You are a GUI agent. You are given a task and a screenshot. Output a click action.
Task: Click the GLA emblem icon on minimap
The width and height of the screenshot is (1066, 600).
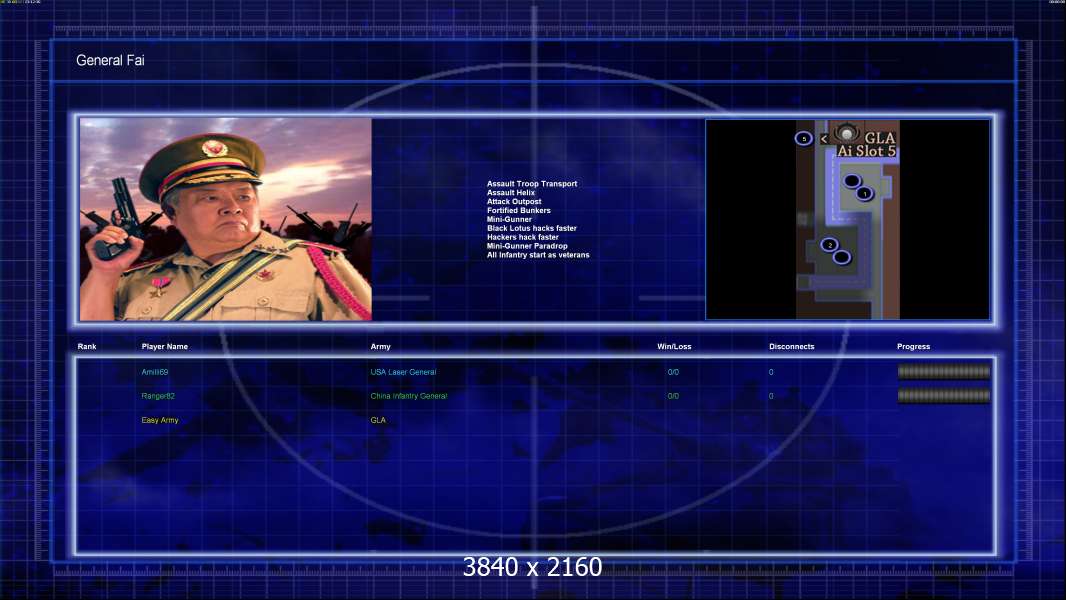coord(846,133)
